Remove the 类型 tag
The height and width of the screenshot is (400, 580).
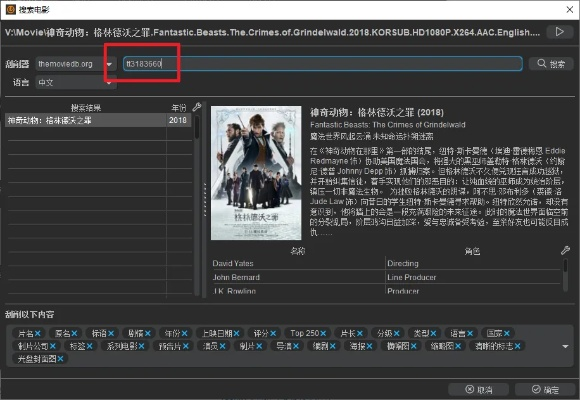(x=433, y=333)
